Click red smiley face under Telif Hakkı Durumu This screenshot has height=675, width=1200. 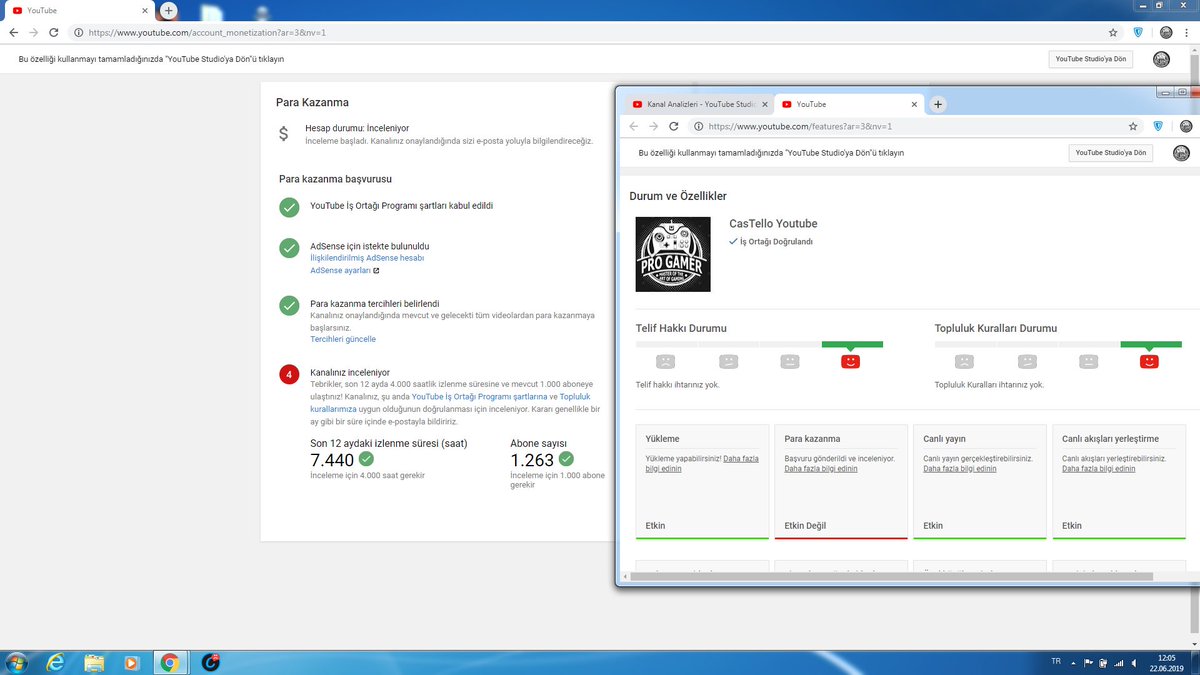pyautogui.click(x=851, y=361)
